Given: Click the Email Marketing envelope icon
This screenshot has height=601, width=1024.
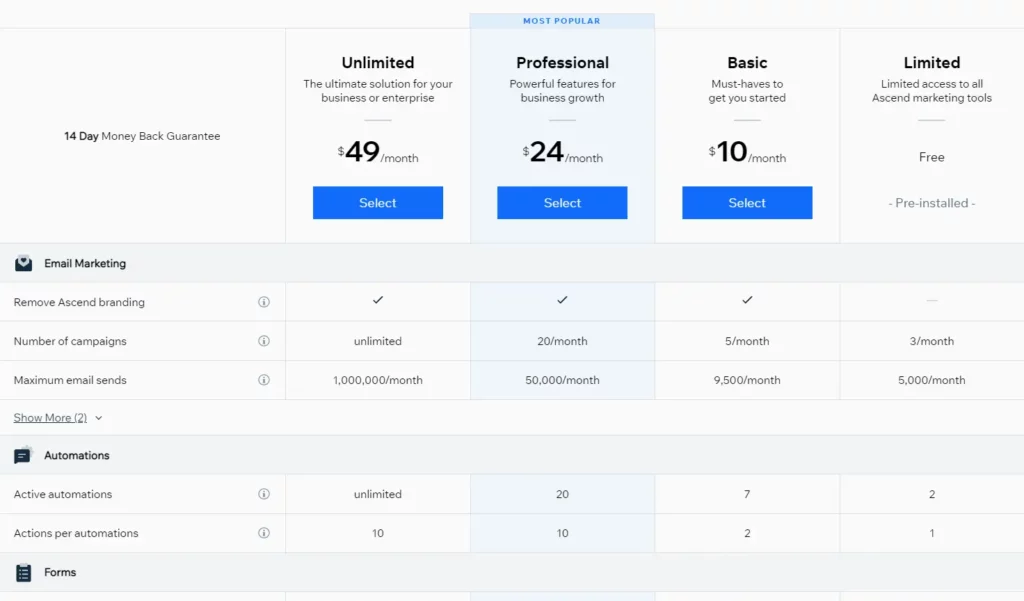Looking at the screenshot, I should coord(24,263).
